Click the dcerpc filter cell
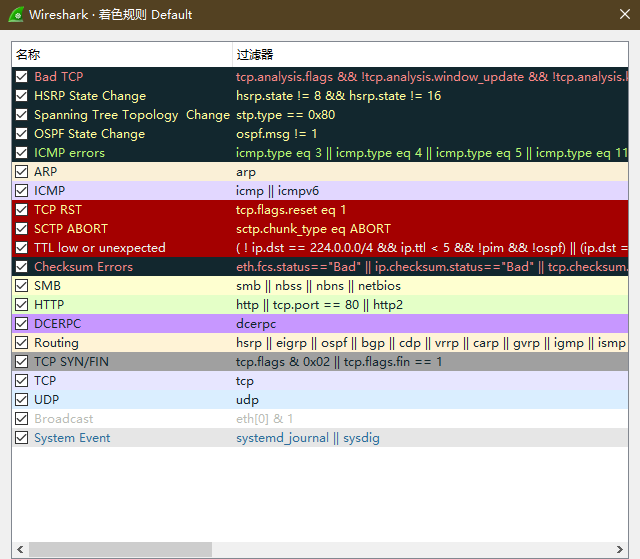Image resolution: width=640 pixels, height=559 pixels. [256, 324]
